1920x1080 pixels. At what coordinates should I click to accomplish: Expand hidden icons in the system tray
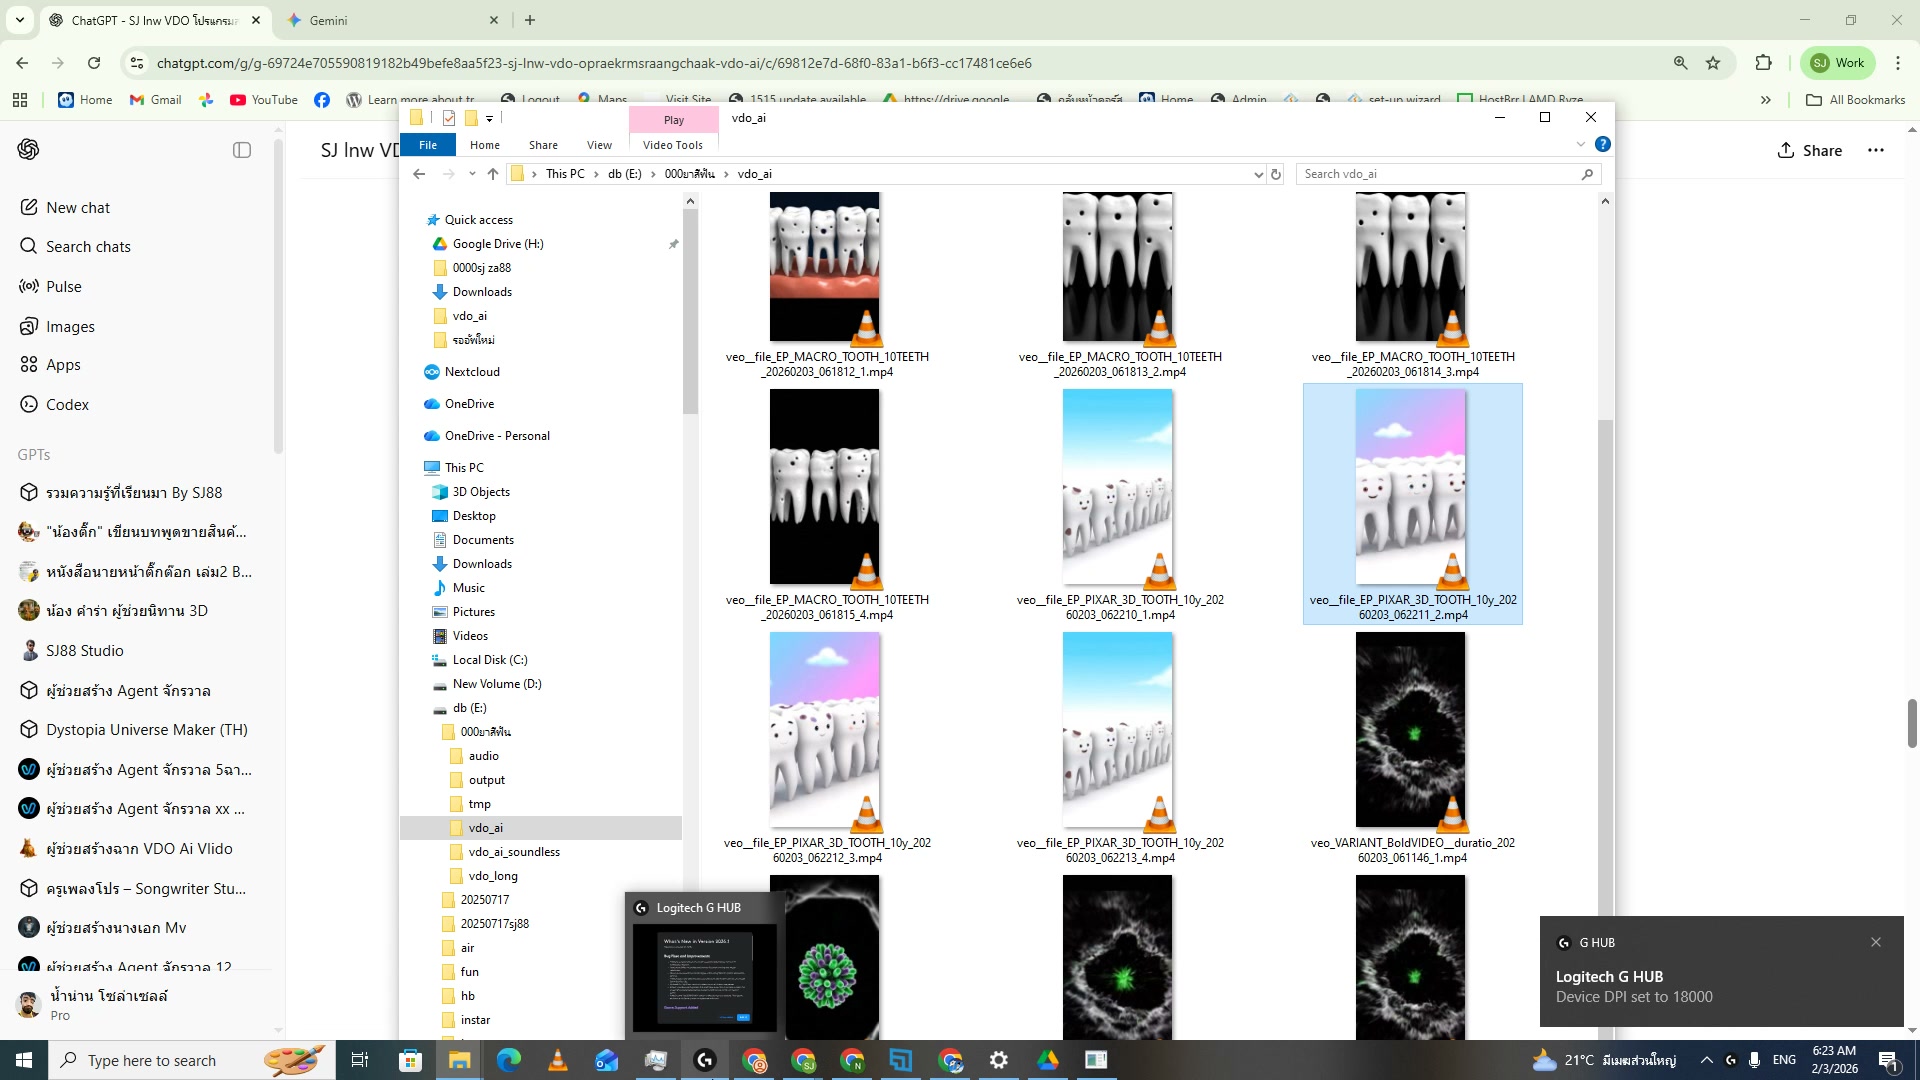(x=1706, y=1060)
